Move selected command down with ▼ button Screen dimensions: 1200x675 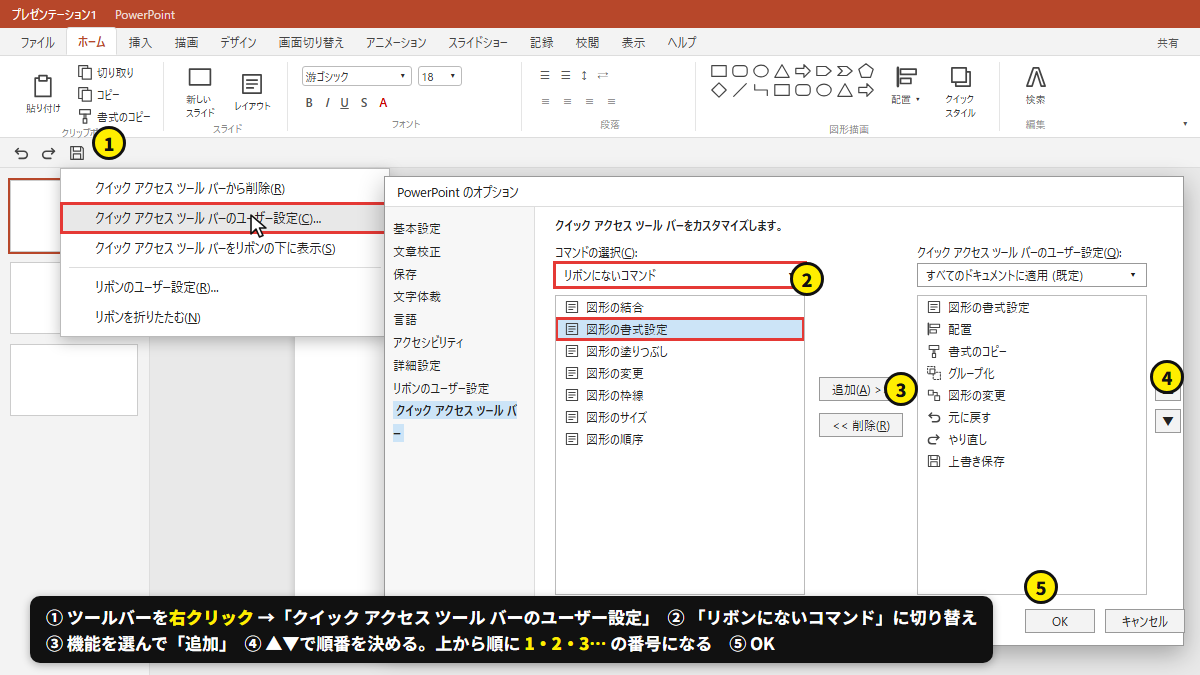1167,421
